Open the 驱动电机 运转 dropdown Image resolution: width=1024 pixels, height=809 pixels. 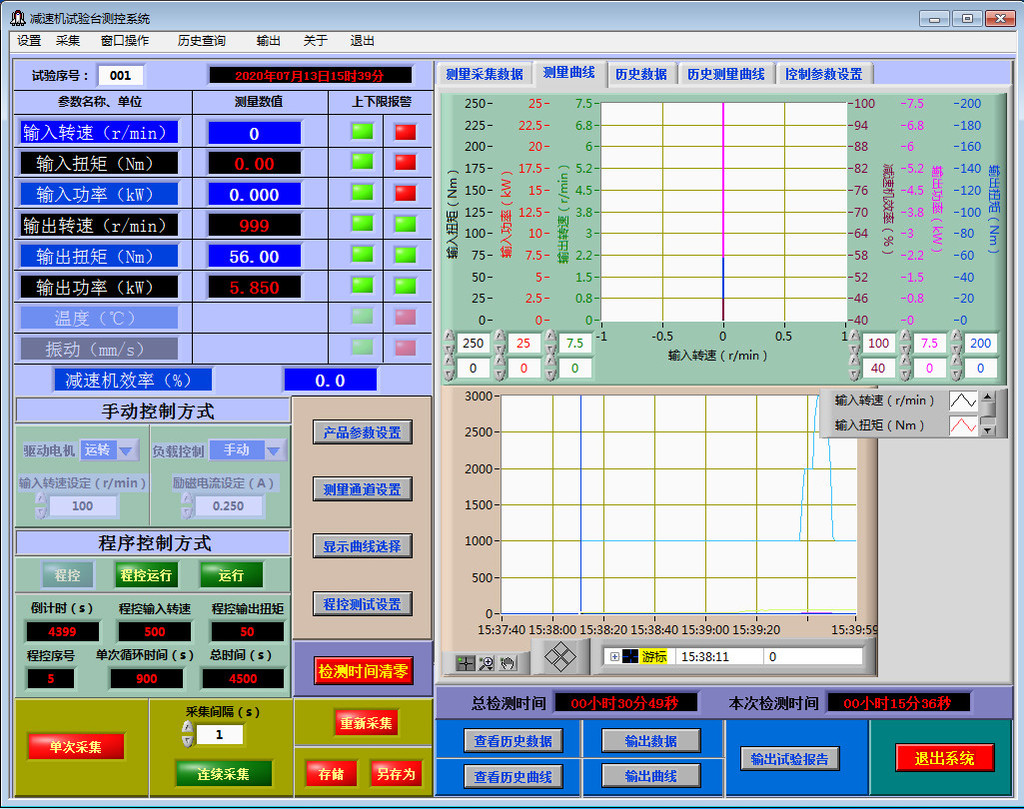[x=126, y=450]
